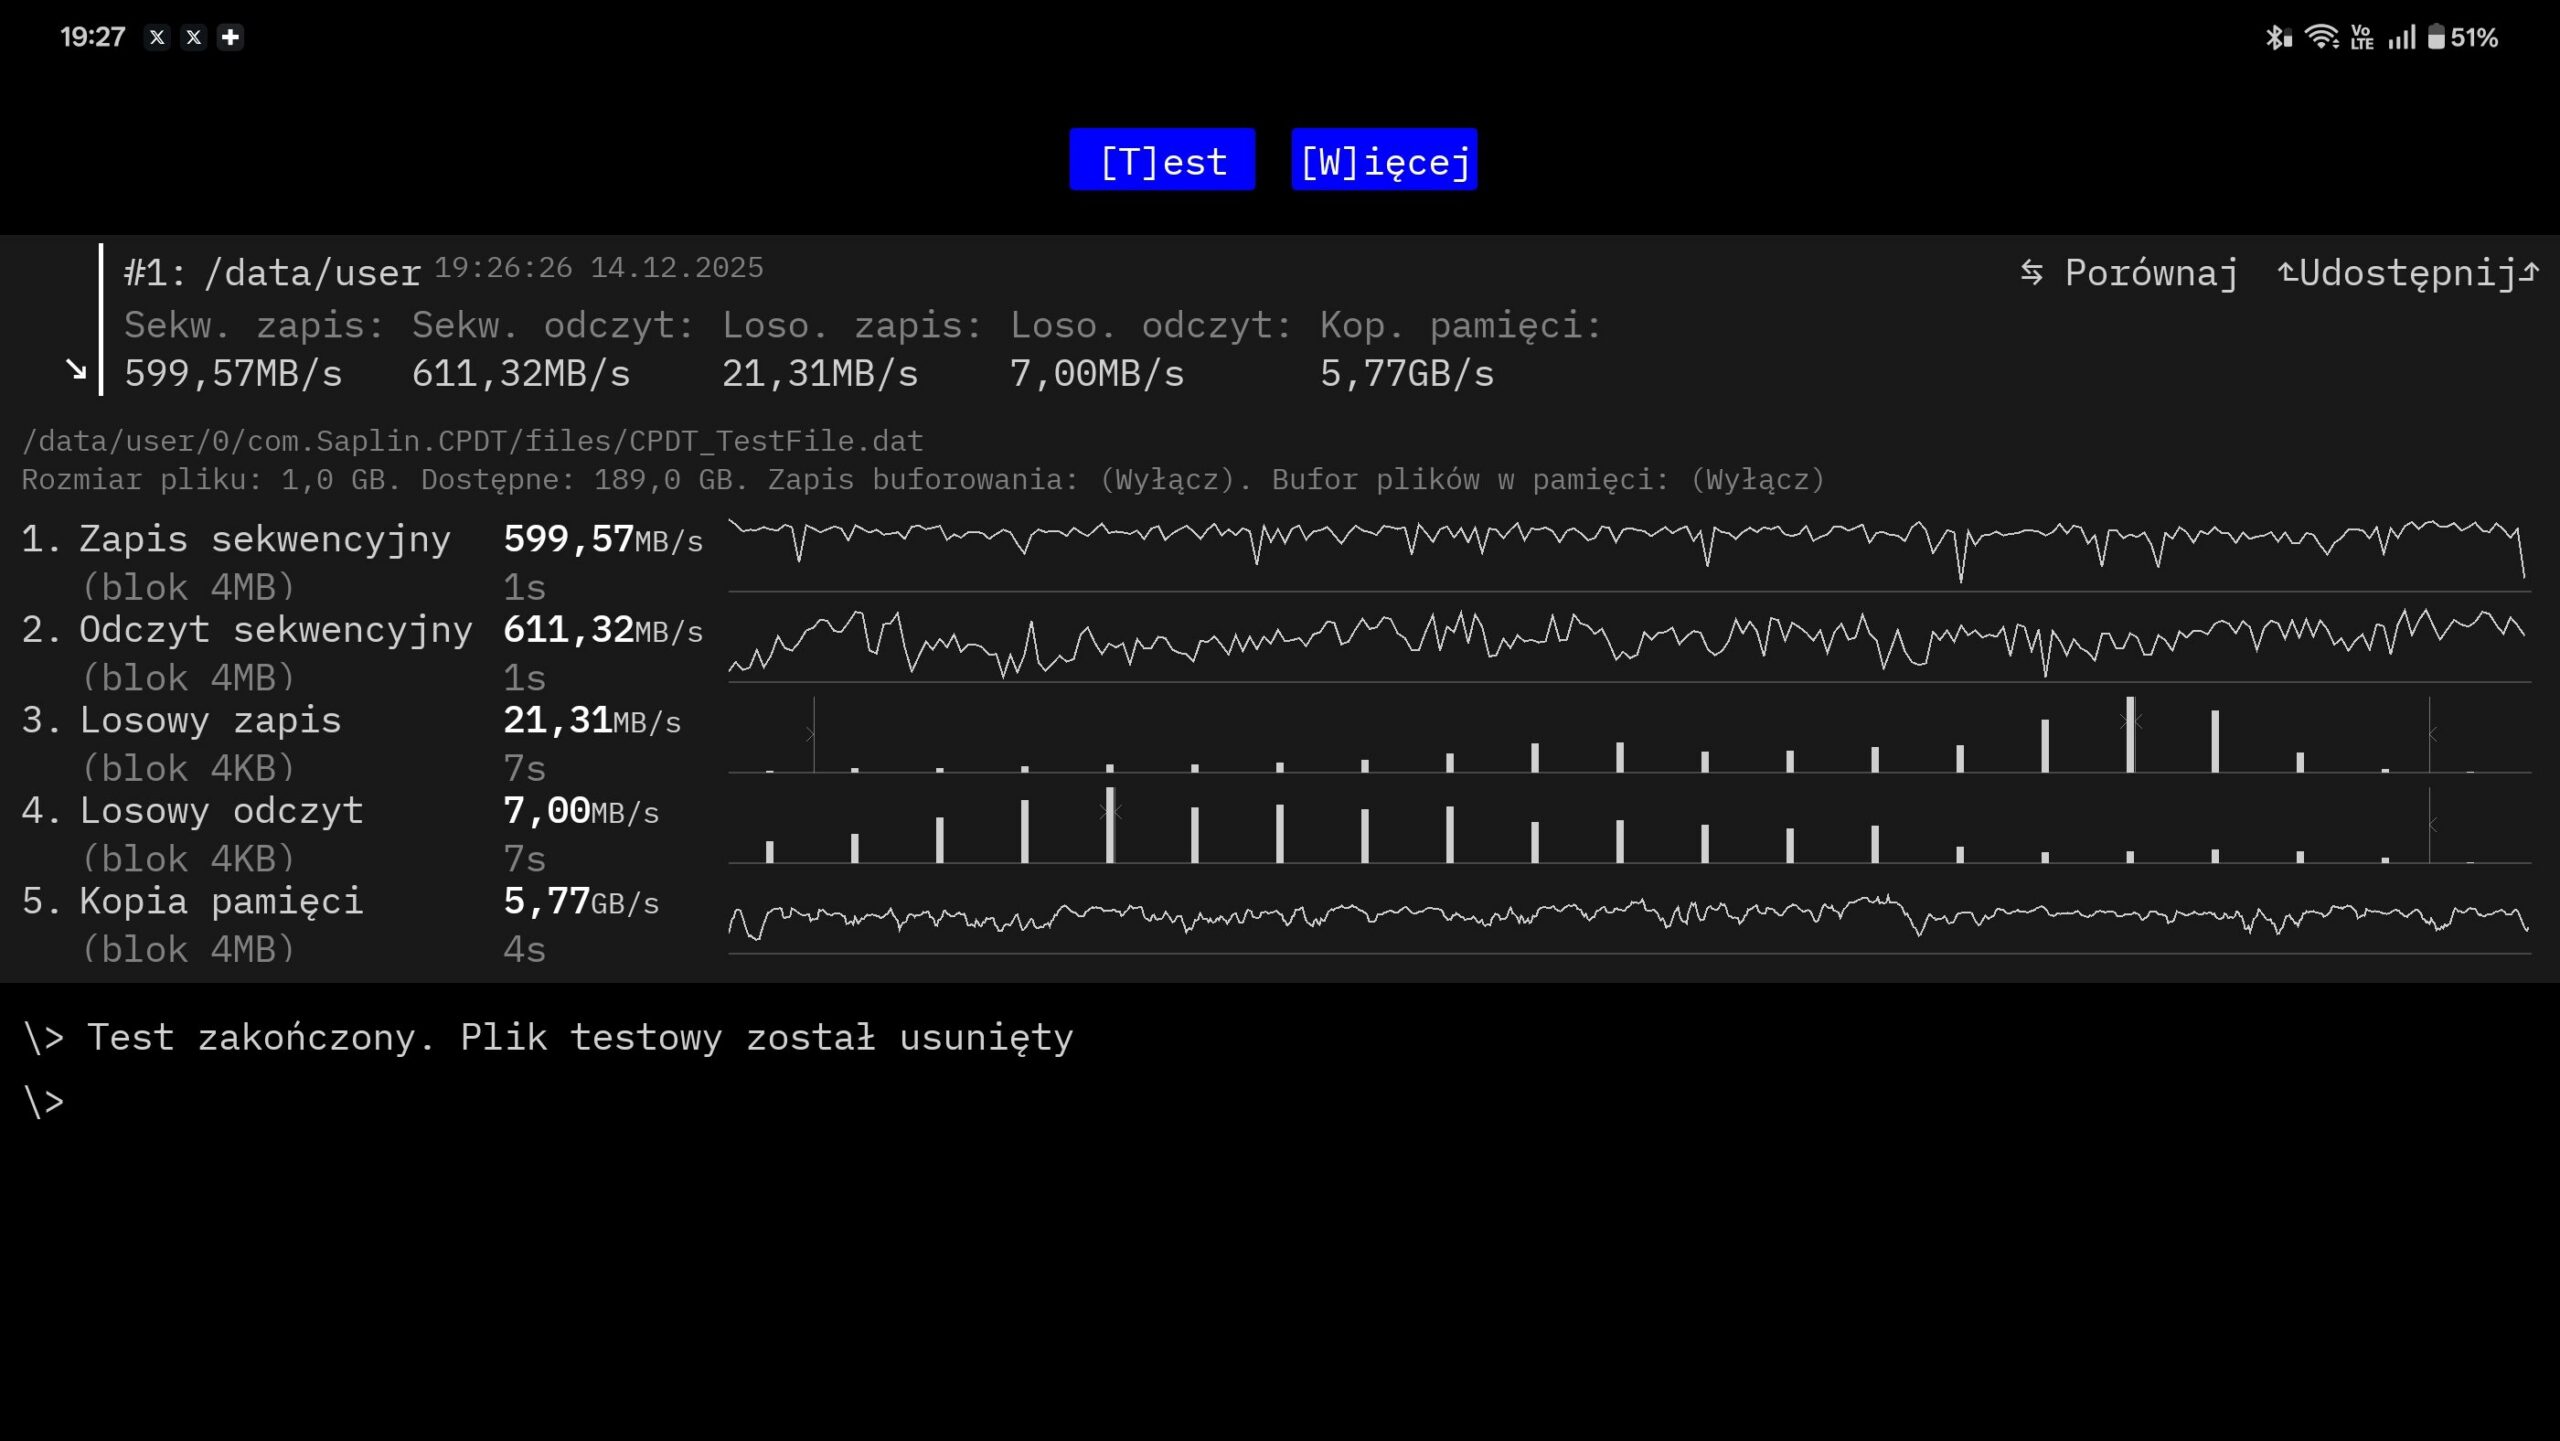The height and width of the screenshot is (1441, 2560).
Task: Select Zapis sekwencyjny test row
Action: (265, 540)
